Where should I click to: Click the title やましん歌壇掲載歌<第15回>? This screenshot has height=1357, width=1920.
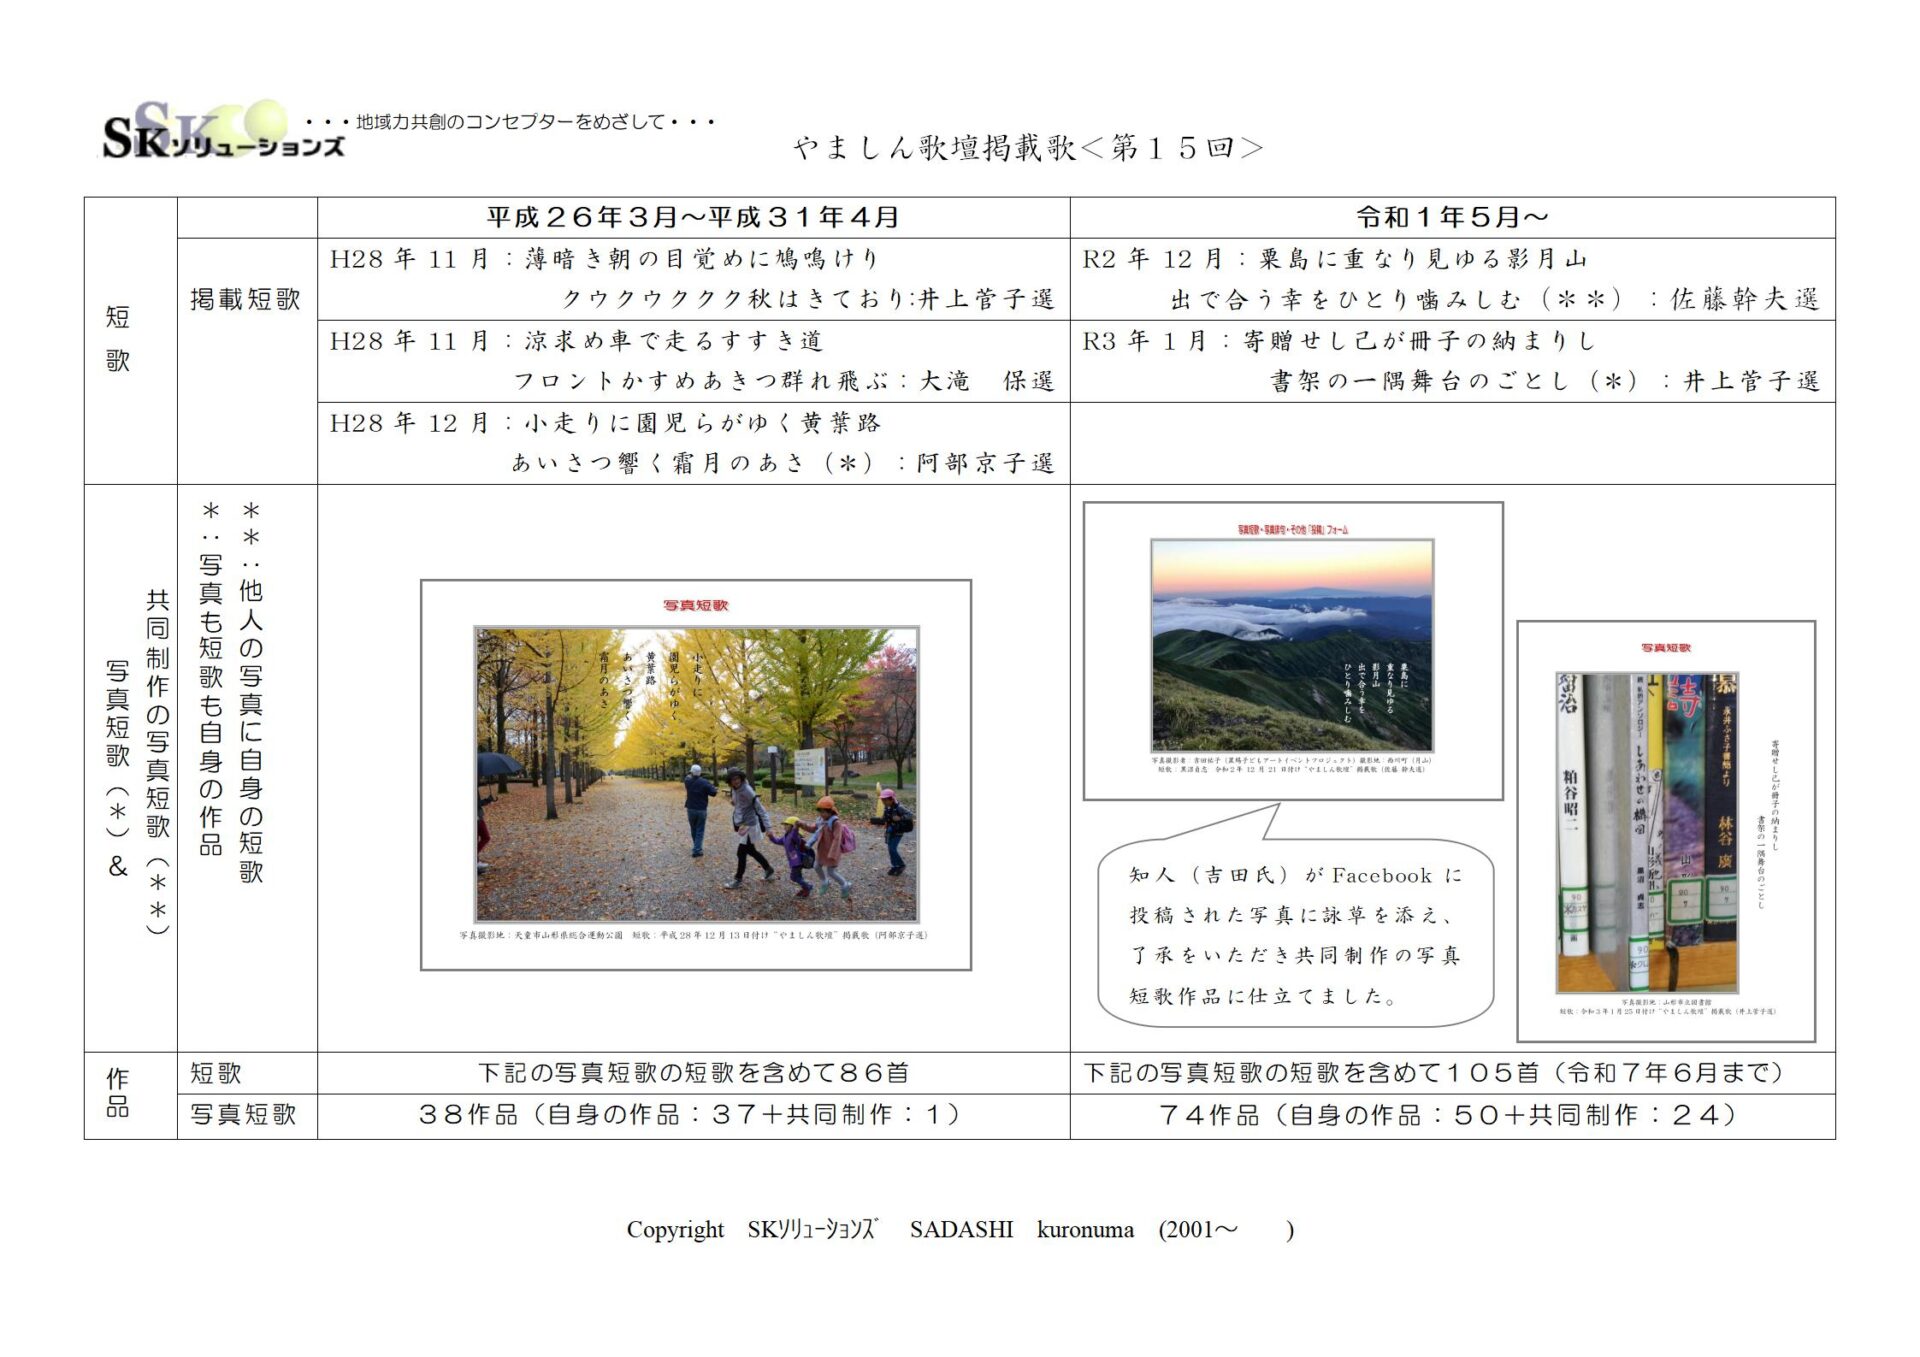(1029, 148)
